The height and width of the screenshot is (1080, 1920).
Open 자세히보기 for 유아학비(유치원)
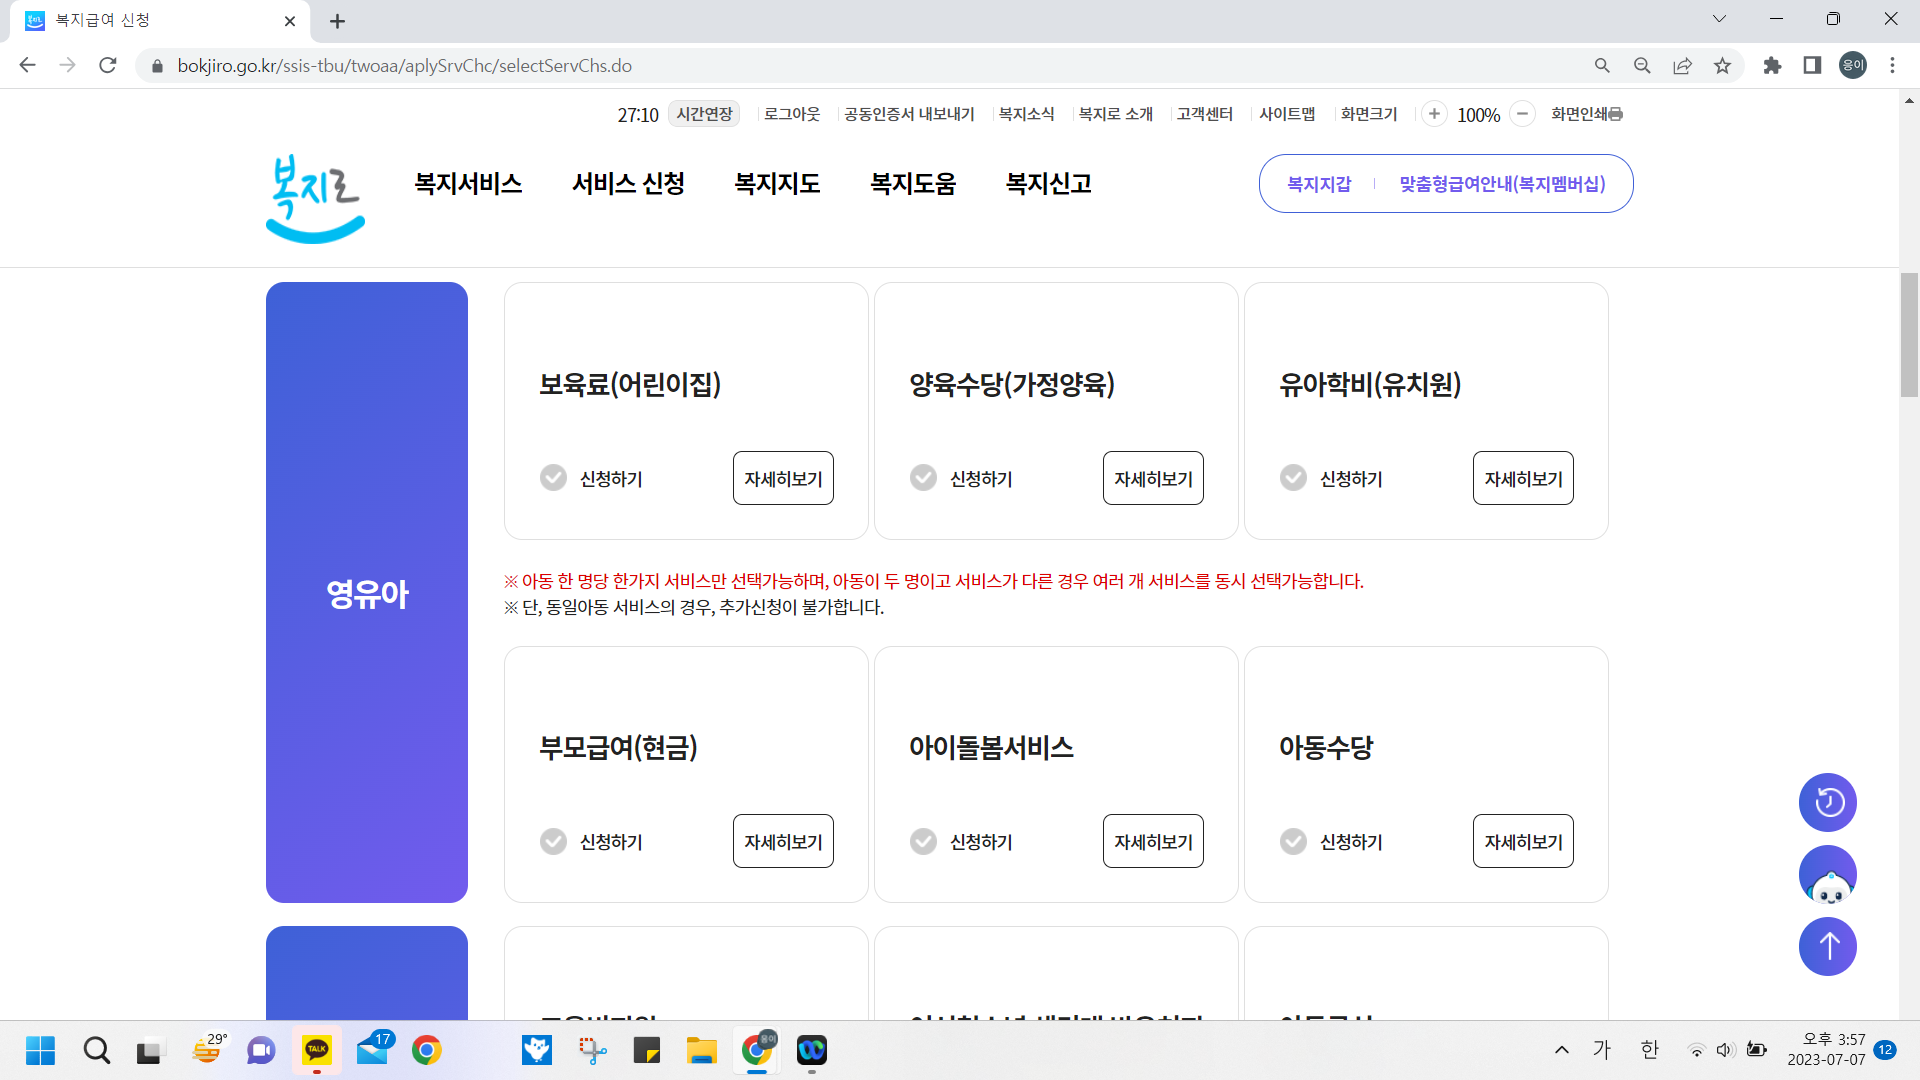click(1522, 478)
